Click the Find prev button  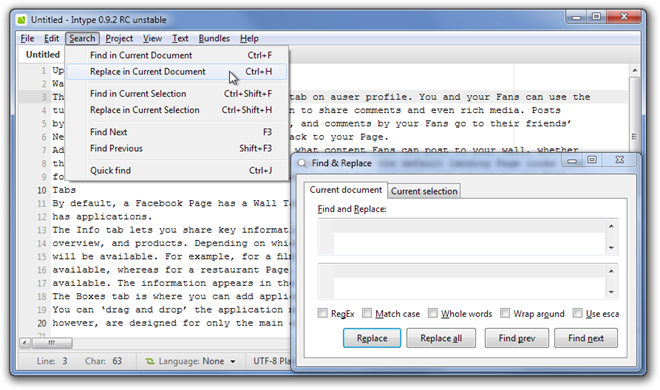(x=517, y=338)
